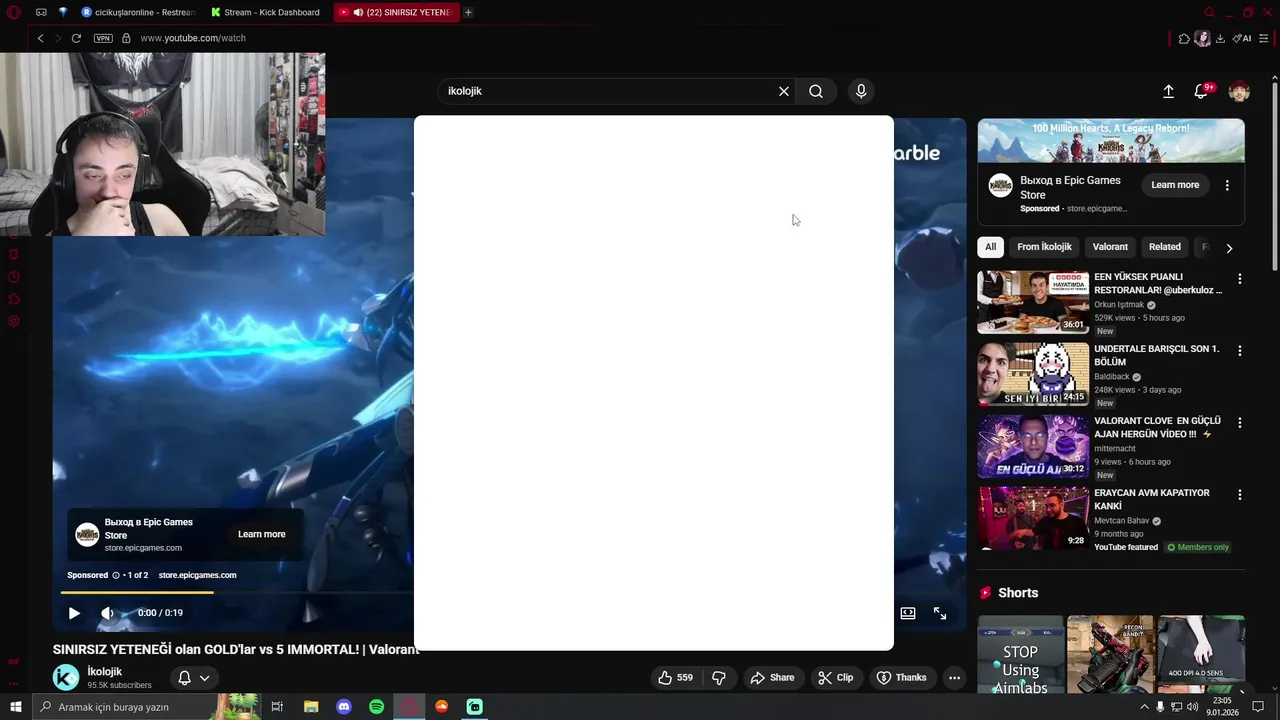Open options for ERAYCAN AVM KAPATIYOR video
The height and width of the screenshot is (720, 1280).
point(1240,495)
